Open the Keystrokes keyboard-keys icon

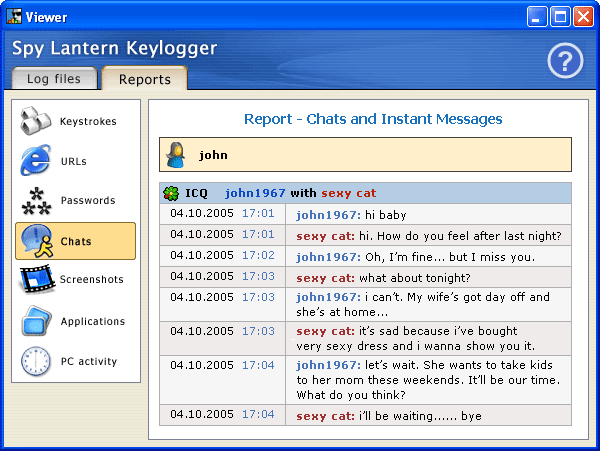click(x=36, y=121)
